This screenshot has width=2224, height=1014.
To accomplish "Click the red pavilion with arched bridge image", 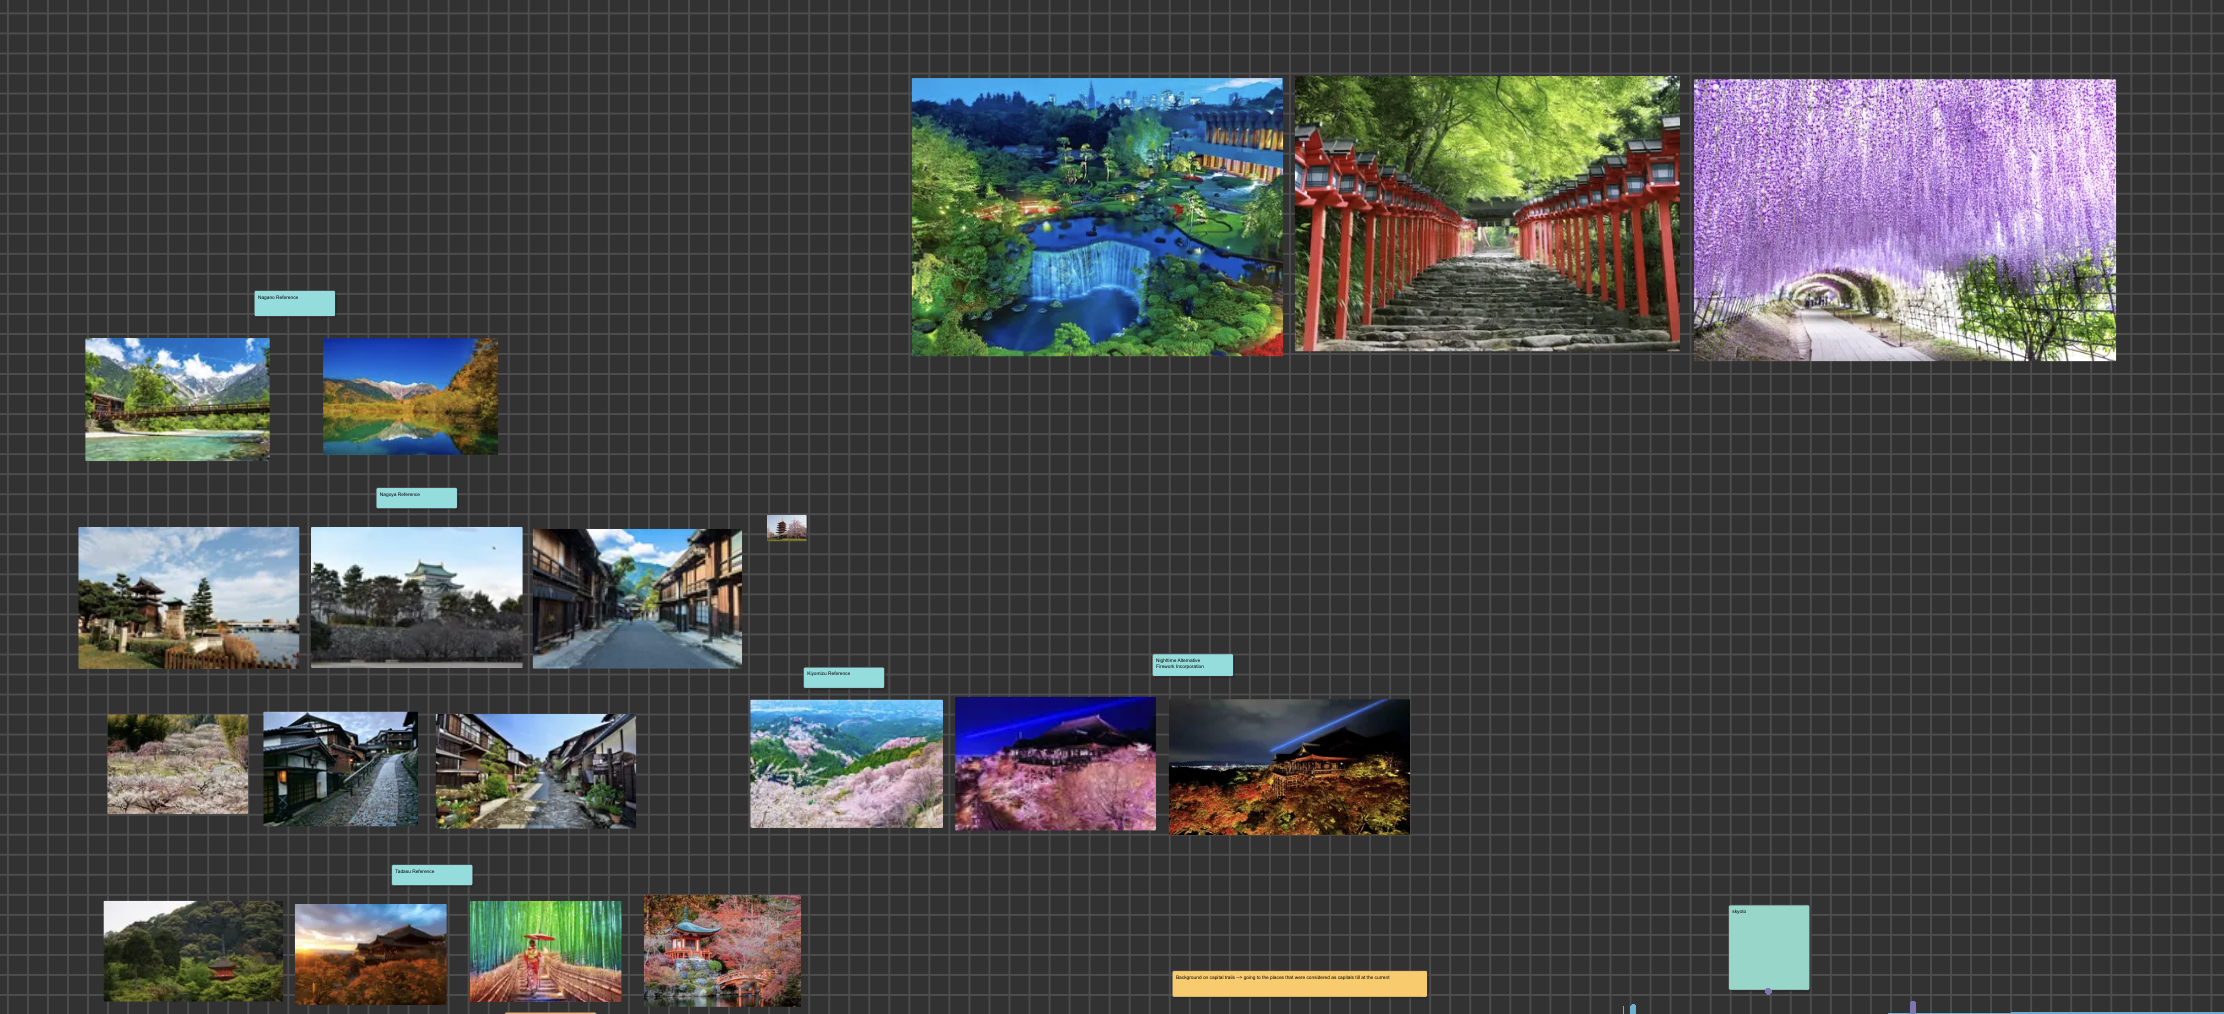I will click(722, 950).
